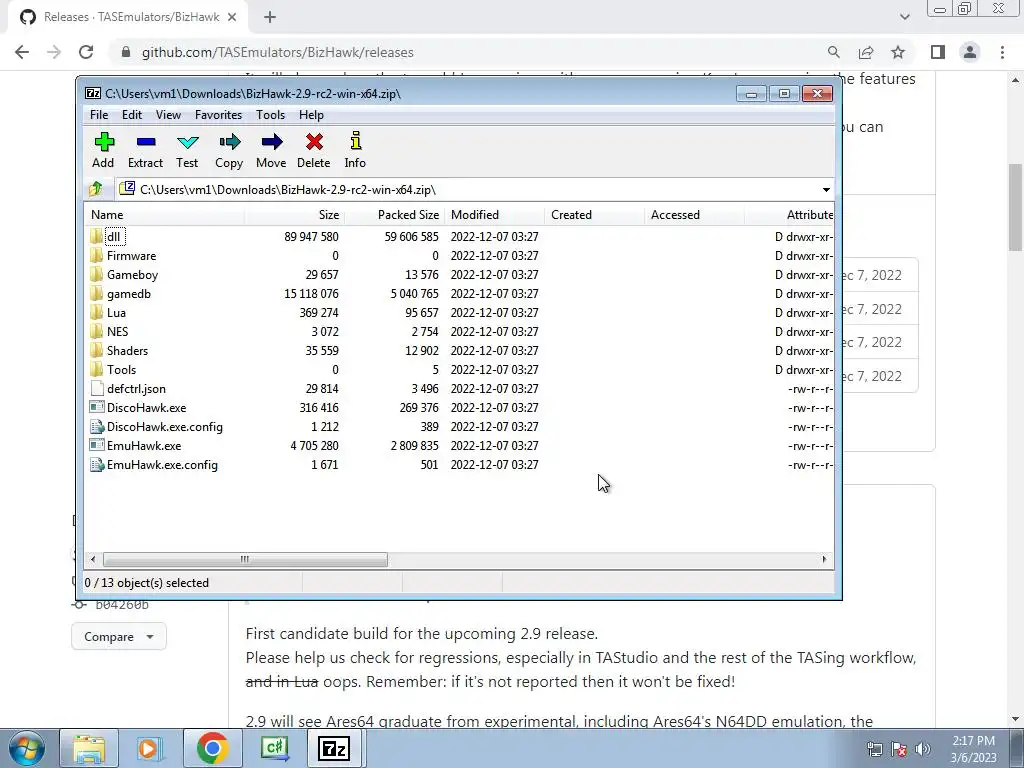Open a new Chrome tab

tap(270, 18)
